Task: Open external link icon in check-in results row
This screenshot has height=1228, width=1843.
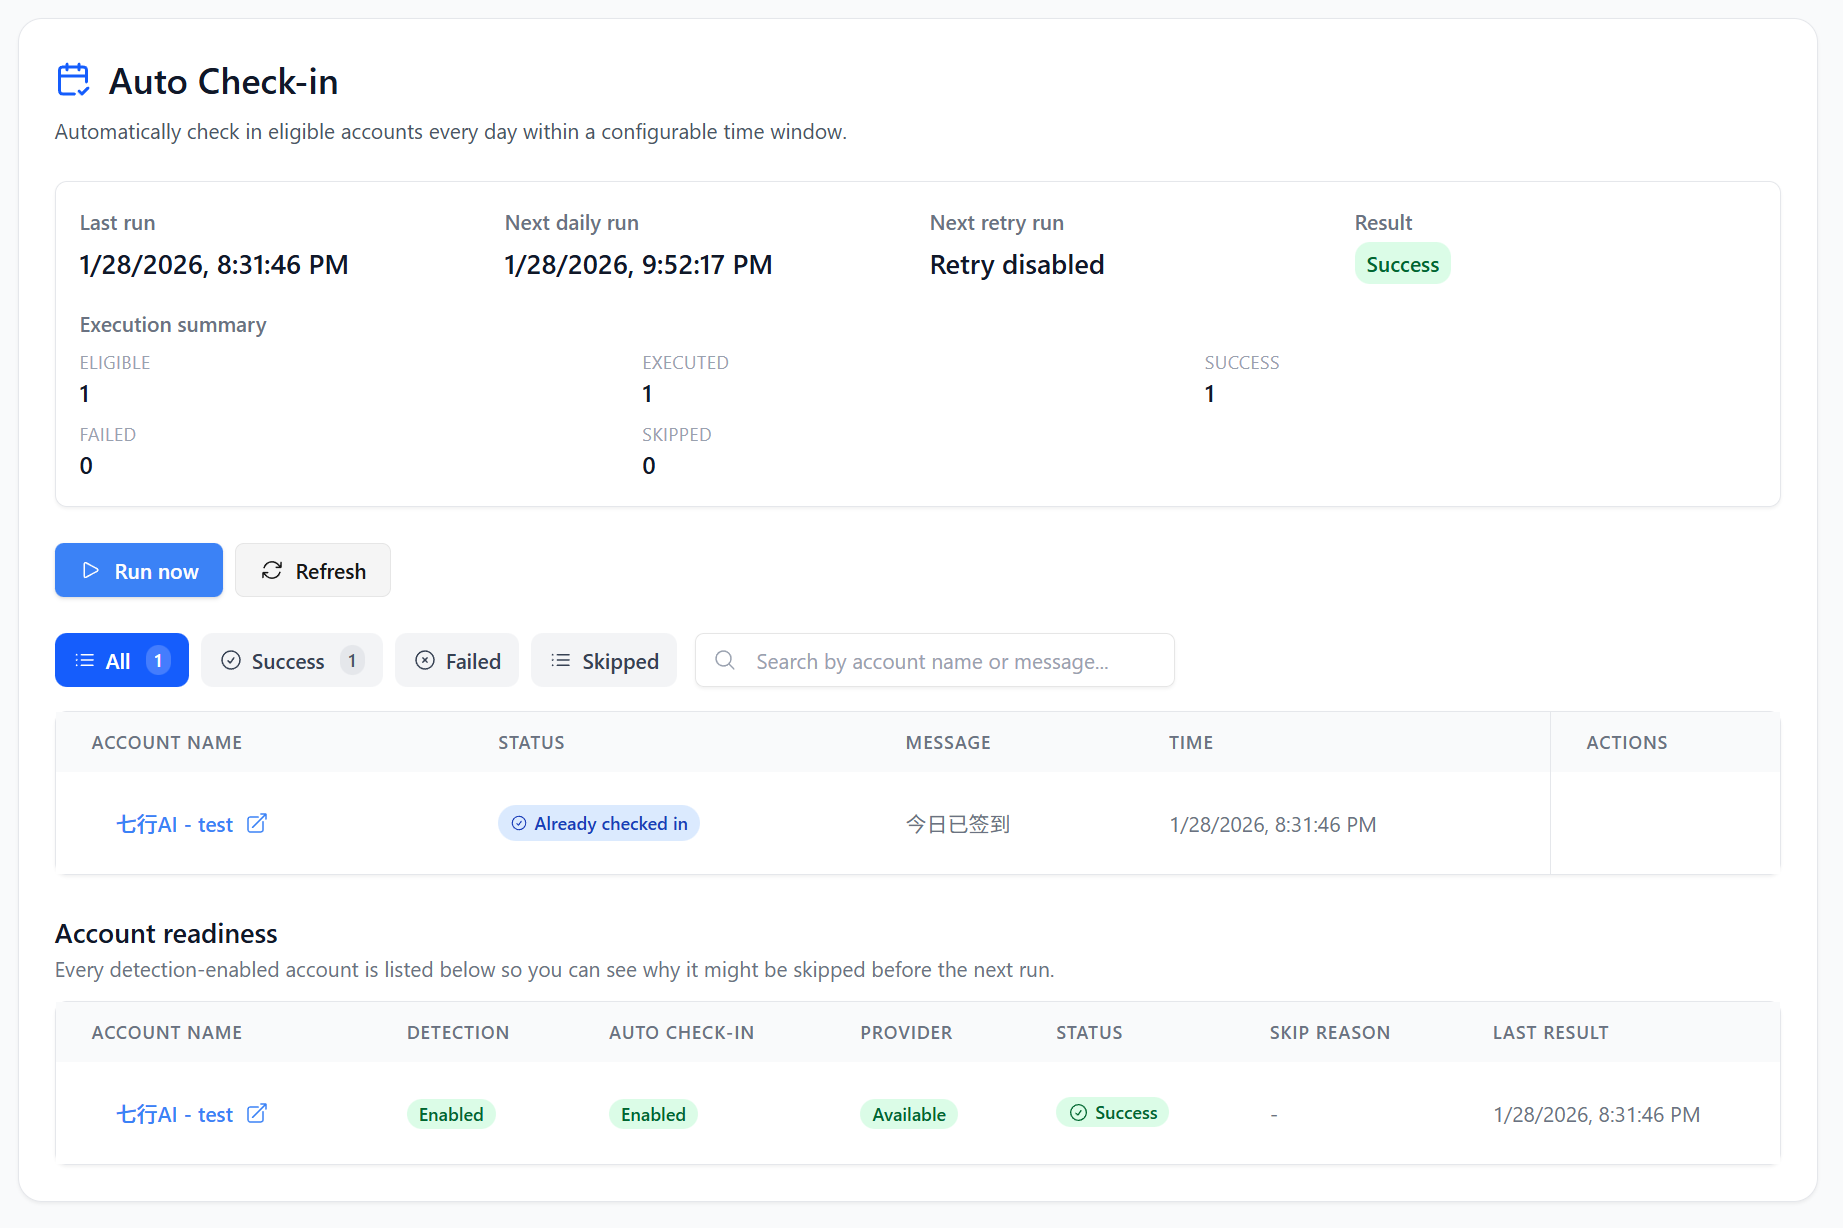Action: click(x=257, y=823)
